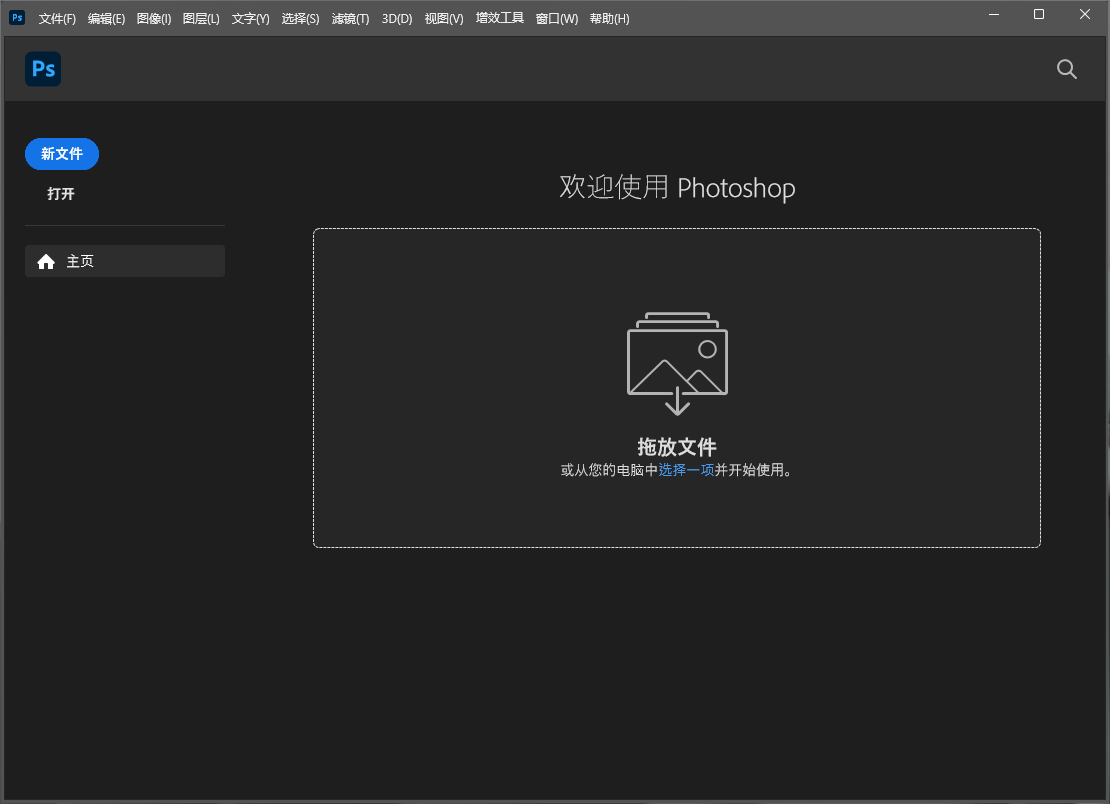Viewport: 1110px width, 804px height.
Task: Open search with the magnifier icon
Action: [1067, 69]
